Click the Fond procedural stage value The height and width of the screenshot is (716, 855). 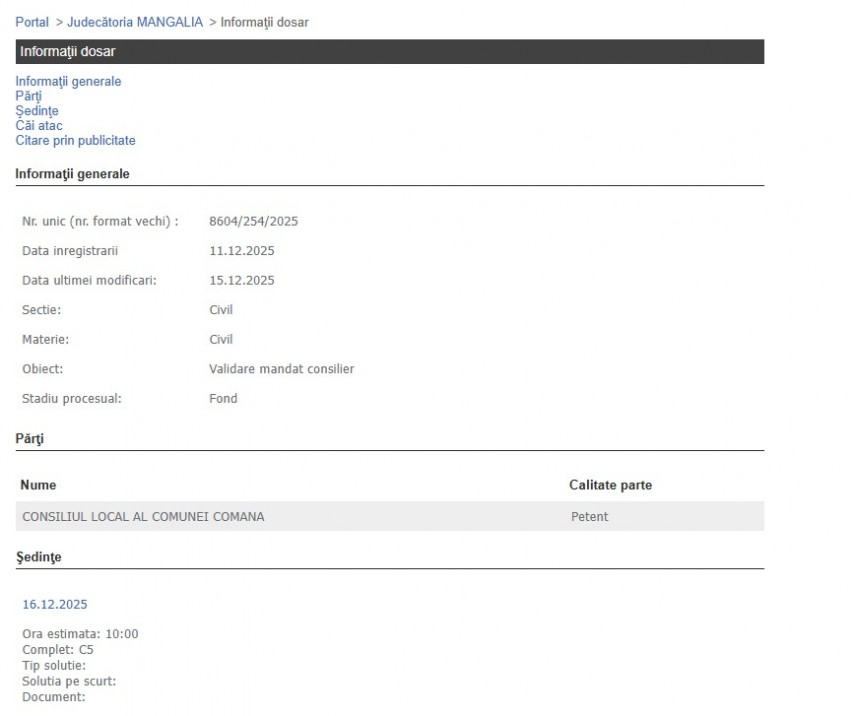click(x=223, y=399)
